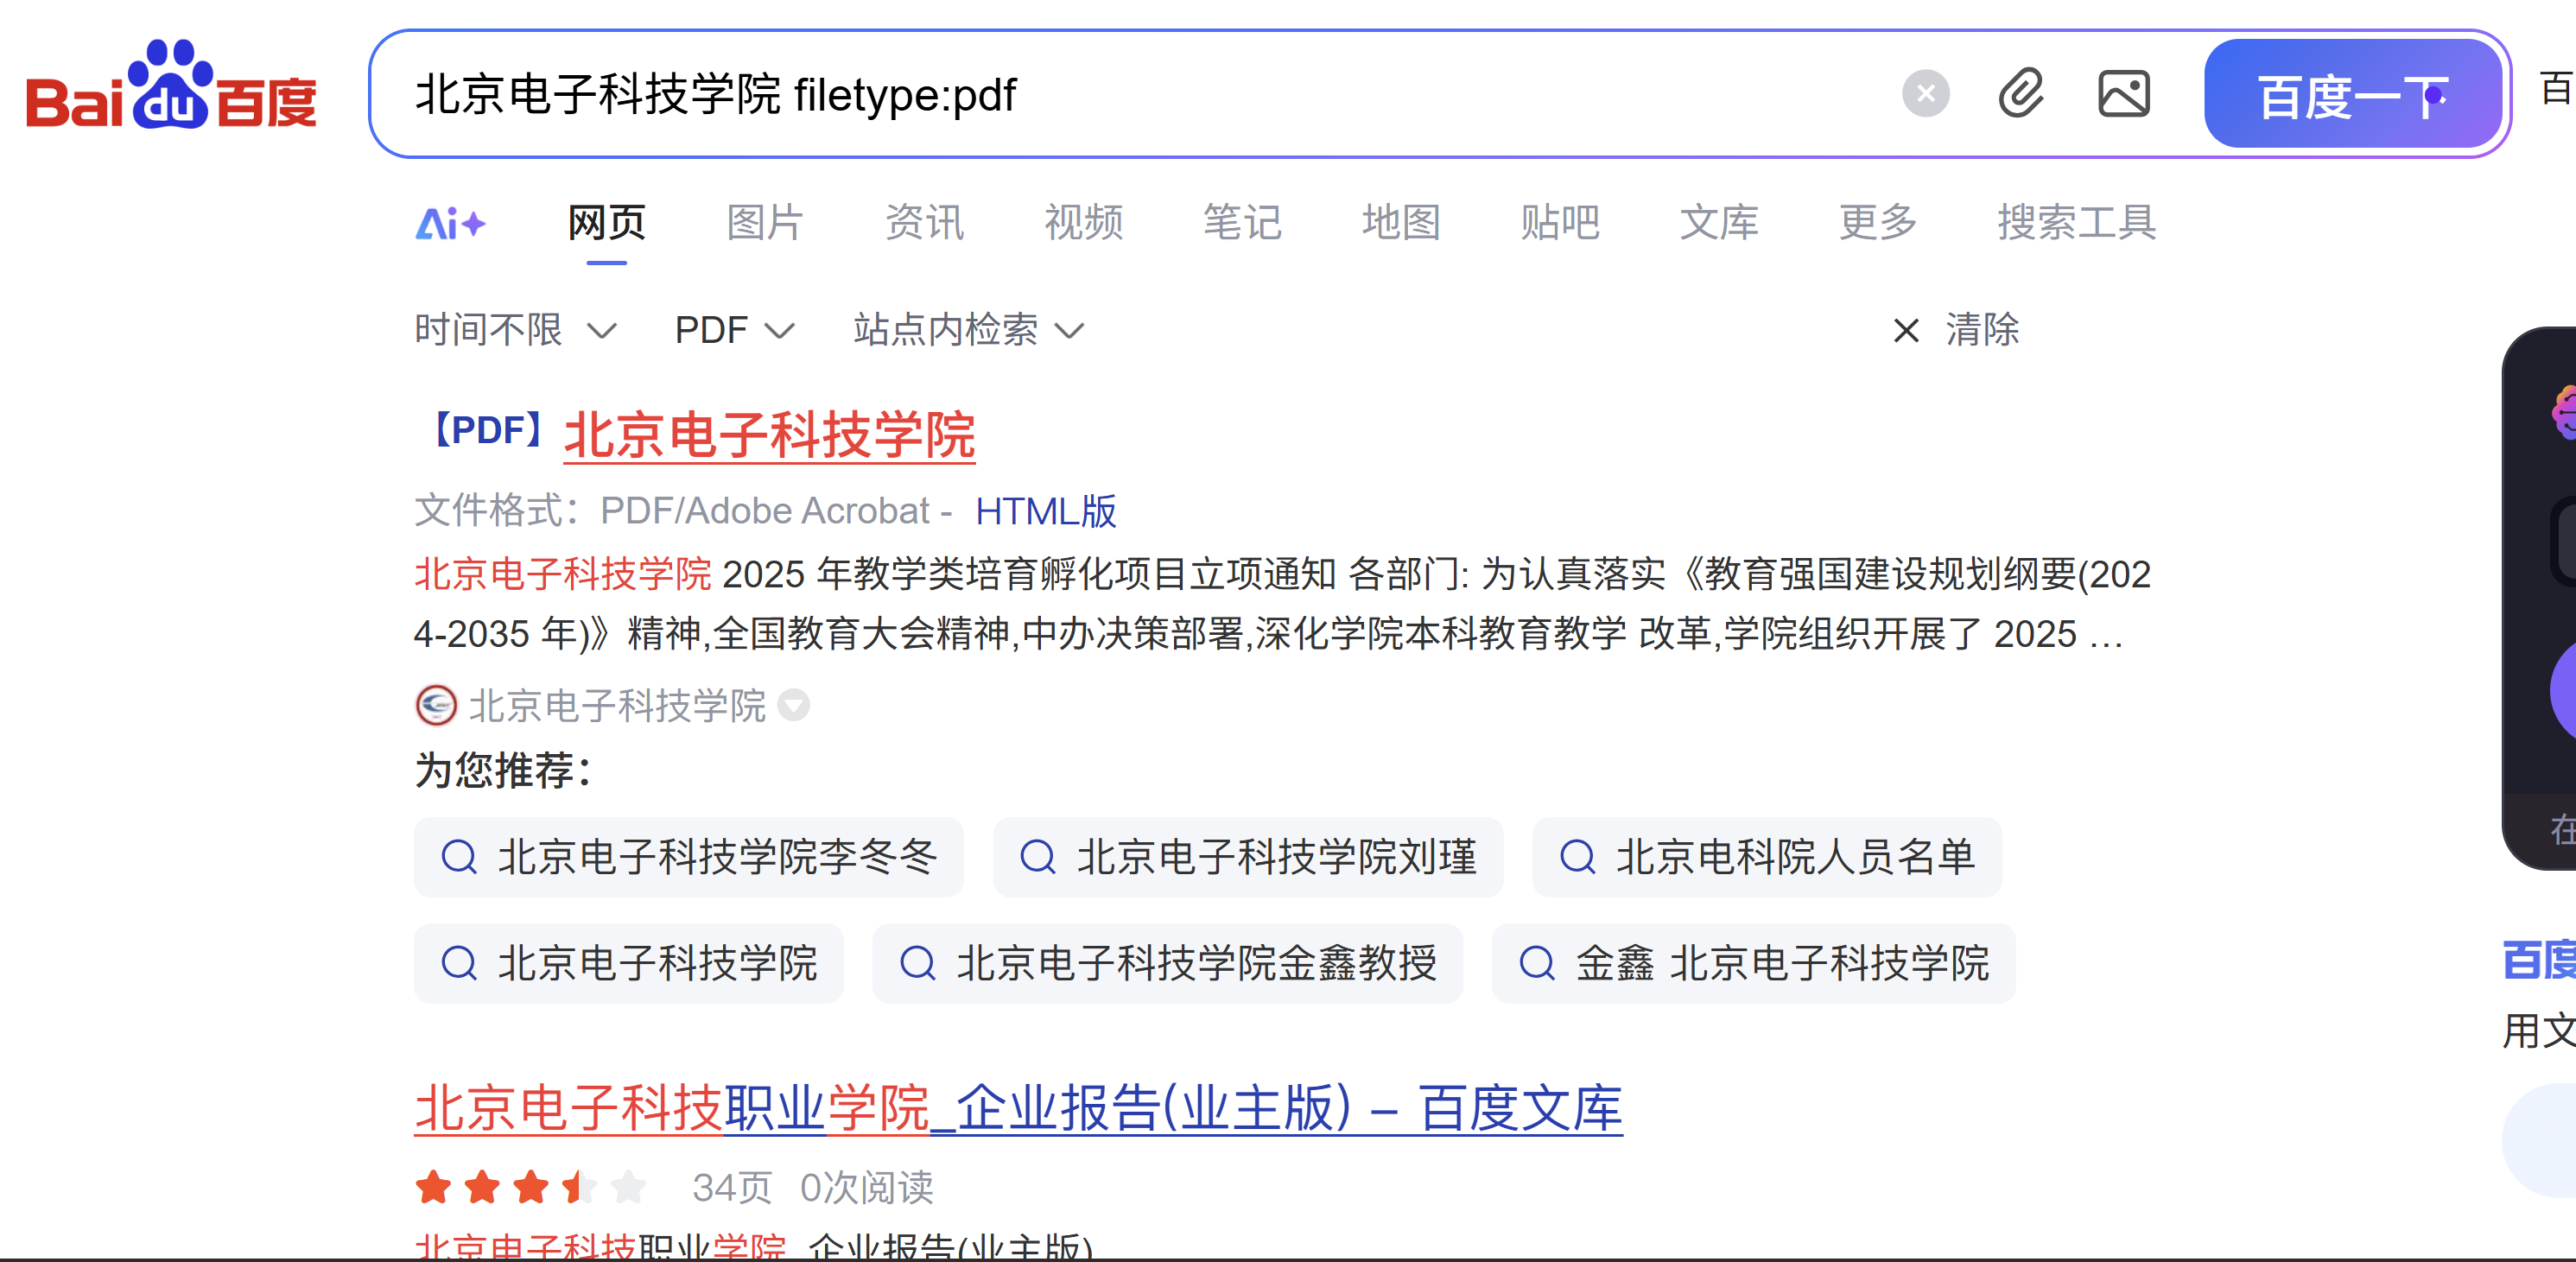The image size is (2576, 1262).
Task: Click the paperclip file upload icon
Action: click(x=2021, y=95)
